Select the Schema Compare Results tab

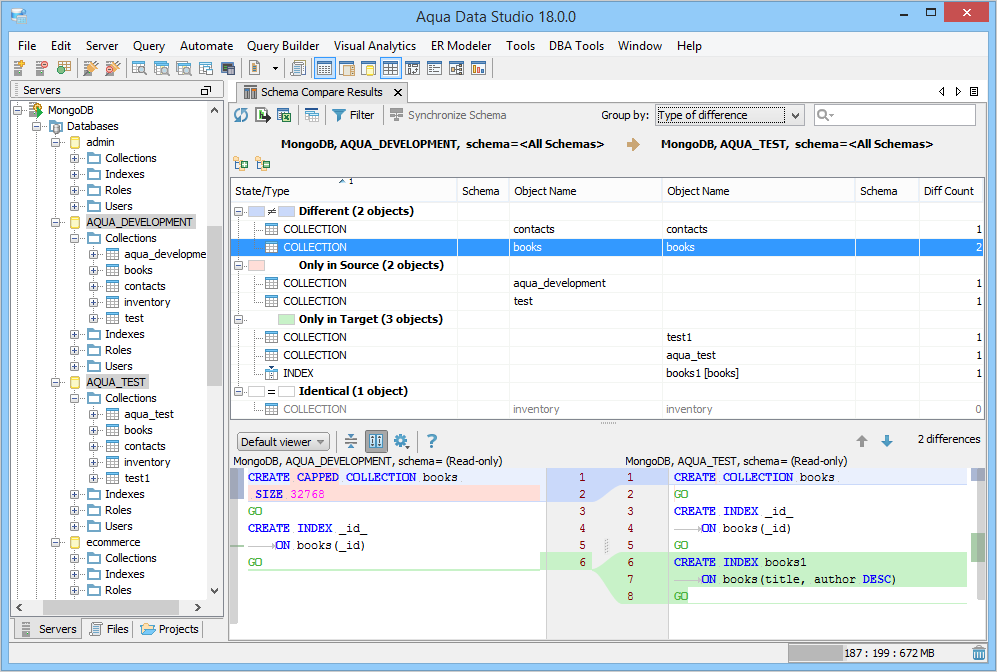[x=321, y=92]
